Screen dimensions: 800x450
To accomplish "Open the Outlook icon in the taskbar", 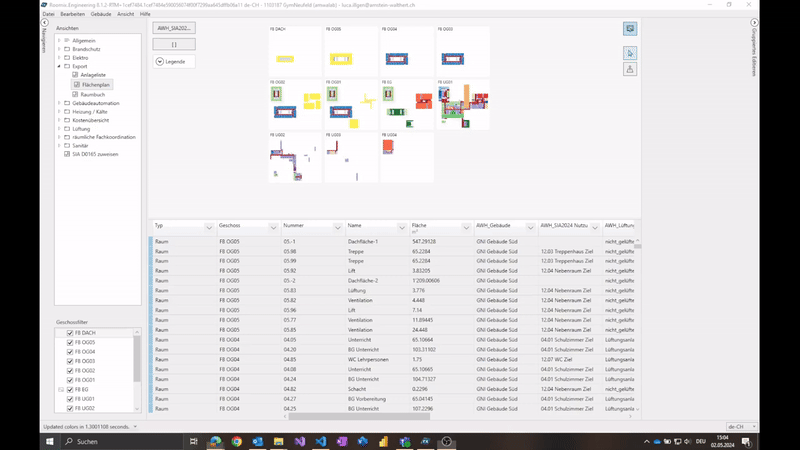I will 257,441.
